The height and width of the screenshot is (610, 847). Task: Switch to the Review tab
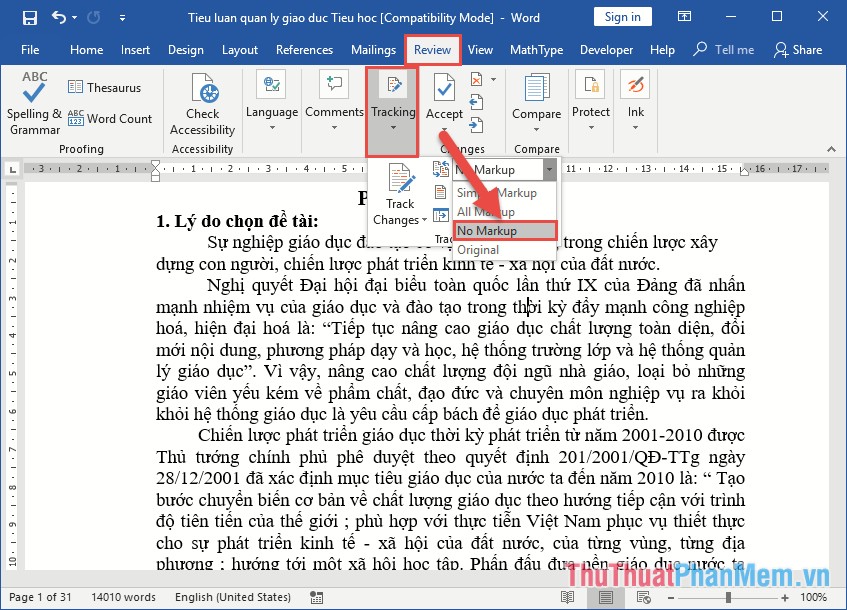coord(432,49)
